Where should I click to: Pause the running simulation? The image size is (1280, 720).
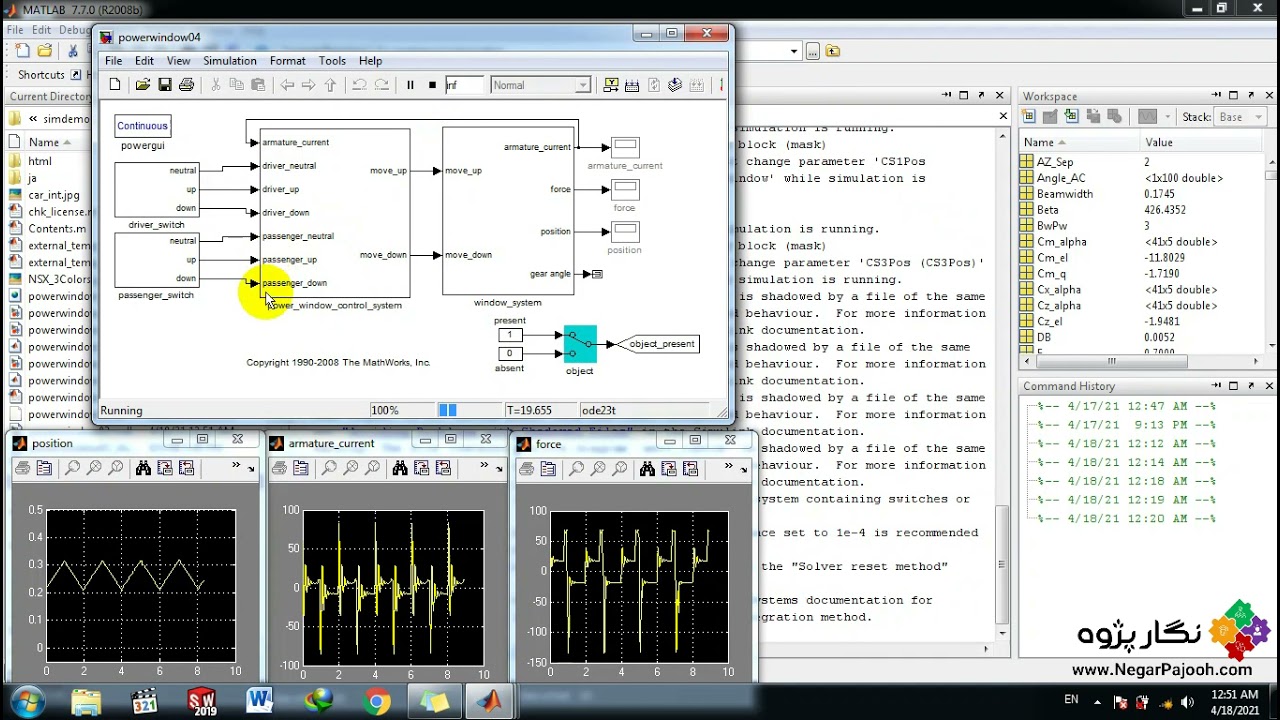pyautogui.click(x=410, y=85)
